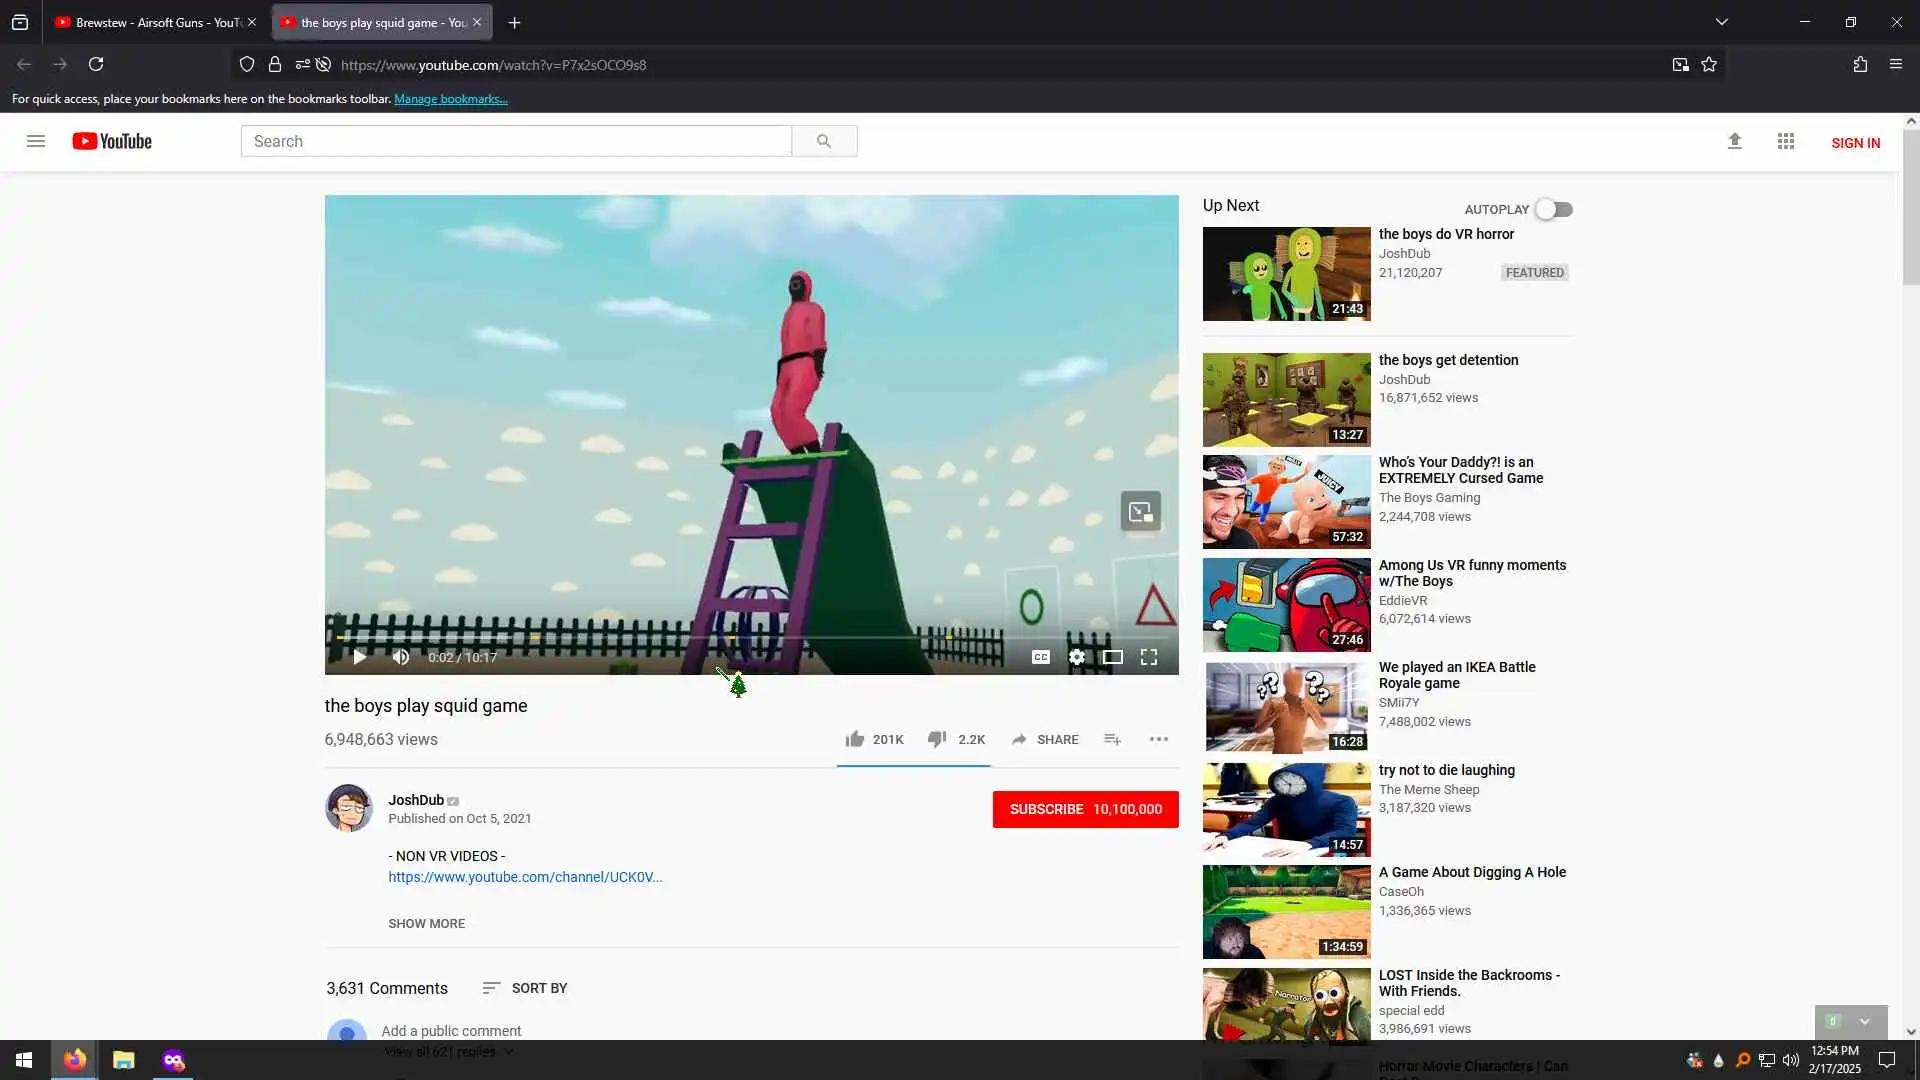Click the red Subscribe button

[x=1085, y=809]
